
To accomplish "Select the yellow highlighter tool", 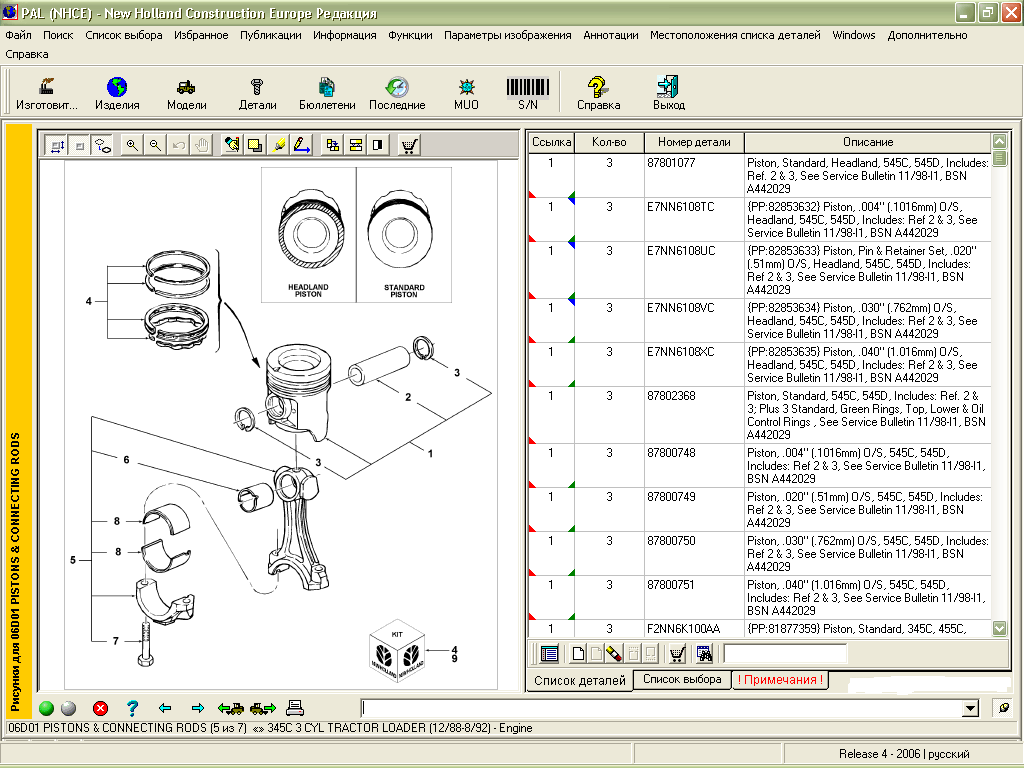I will (x=279, y=145).
